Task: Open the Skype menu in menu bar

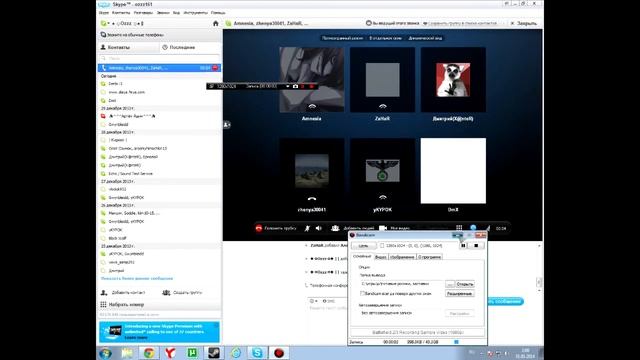Action: point(104,13)
